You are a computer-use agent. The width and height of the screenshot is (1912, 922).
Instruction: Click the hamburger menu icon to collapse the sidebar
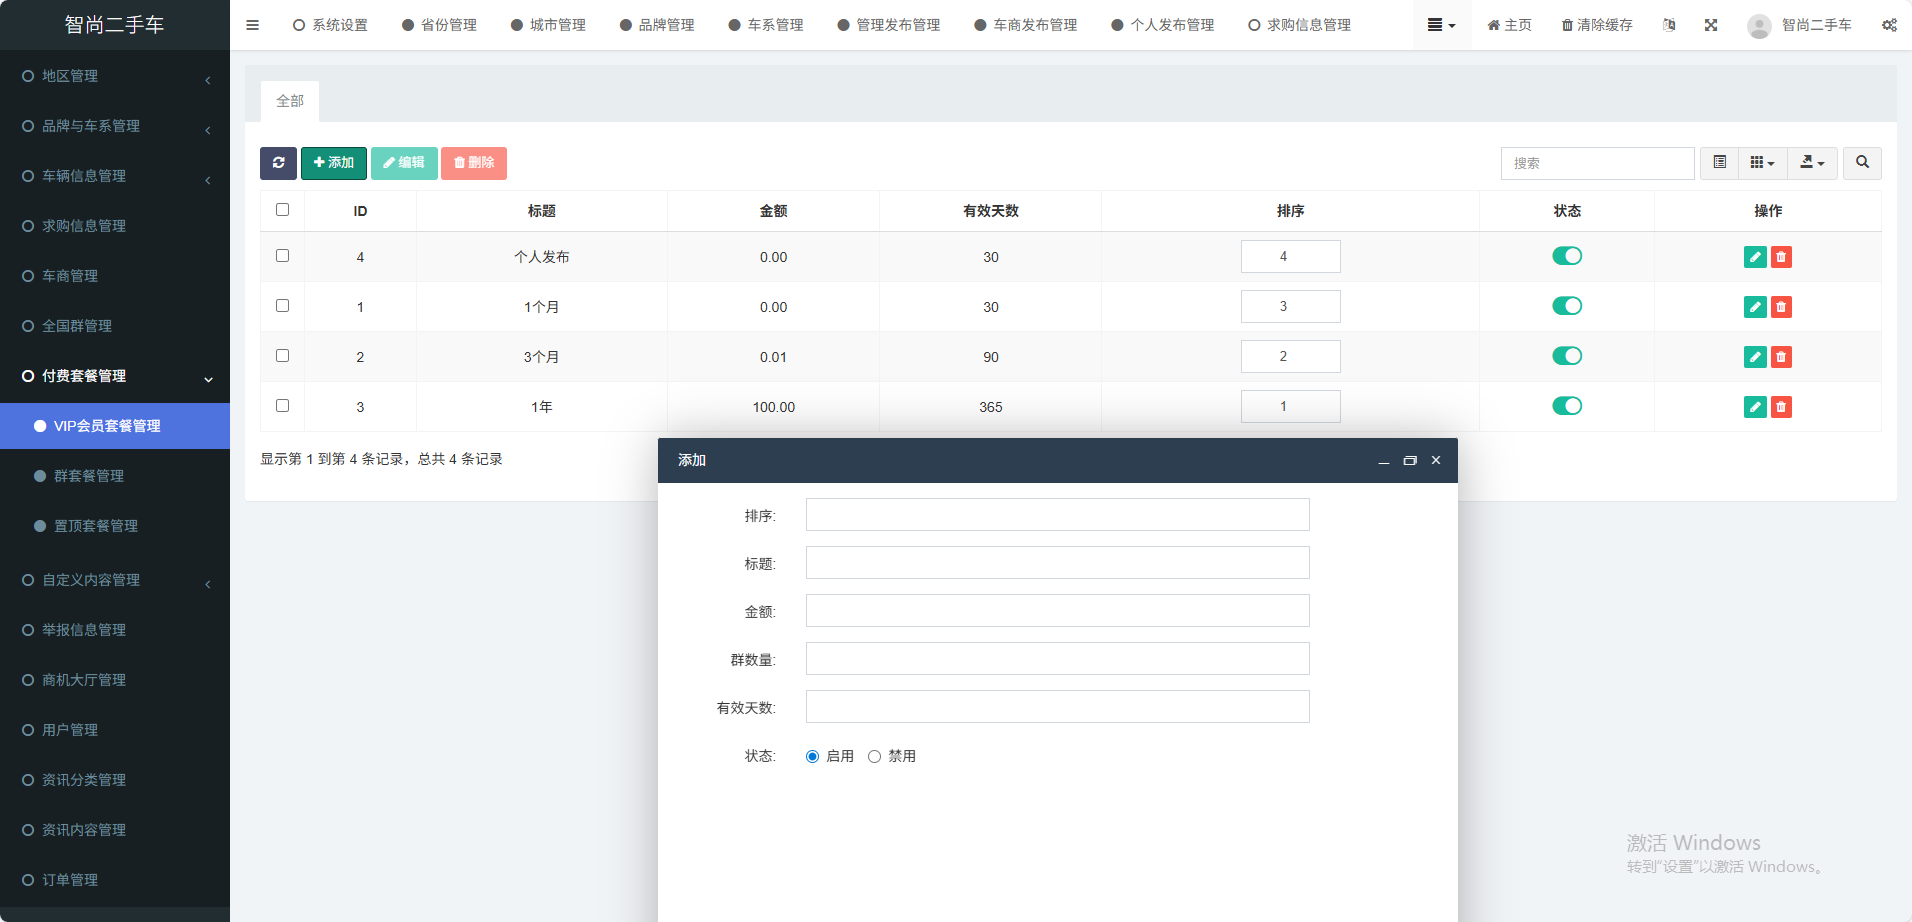(252, 25)
